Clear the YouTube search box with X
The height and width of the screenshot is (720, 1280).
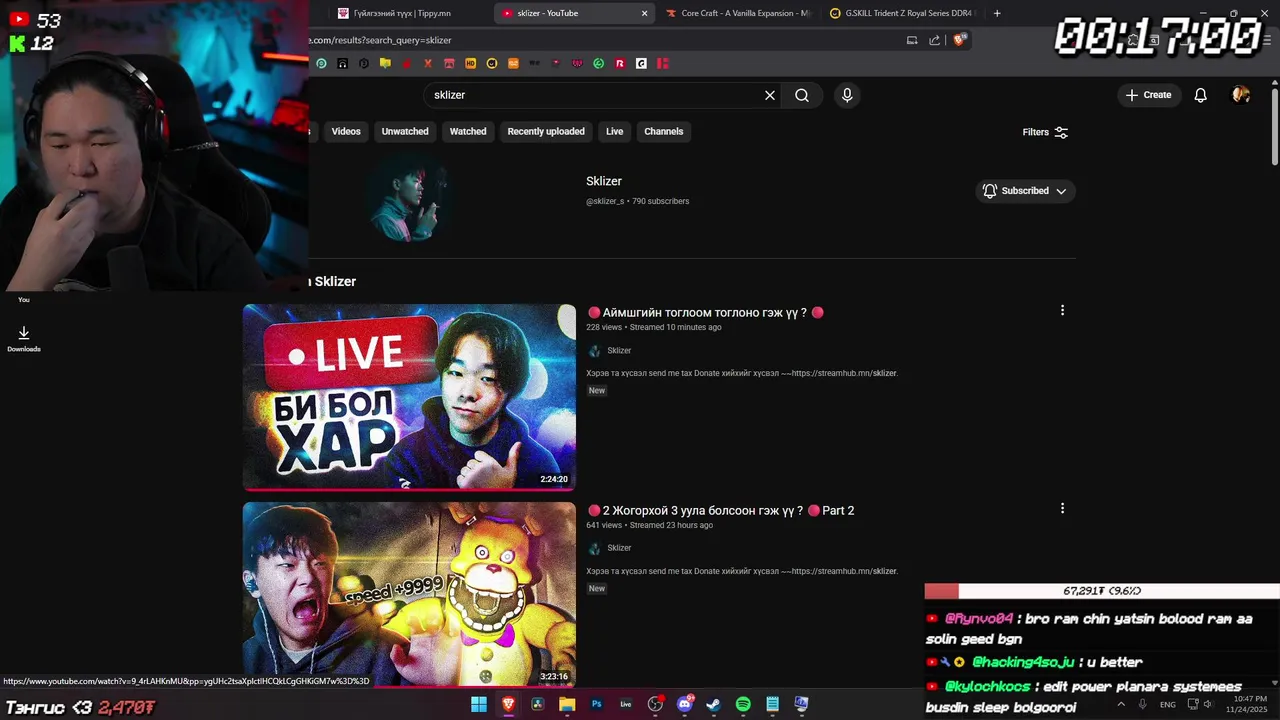click(x=770, y=95)
